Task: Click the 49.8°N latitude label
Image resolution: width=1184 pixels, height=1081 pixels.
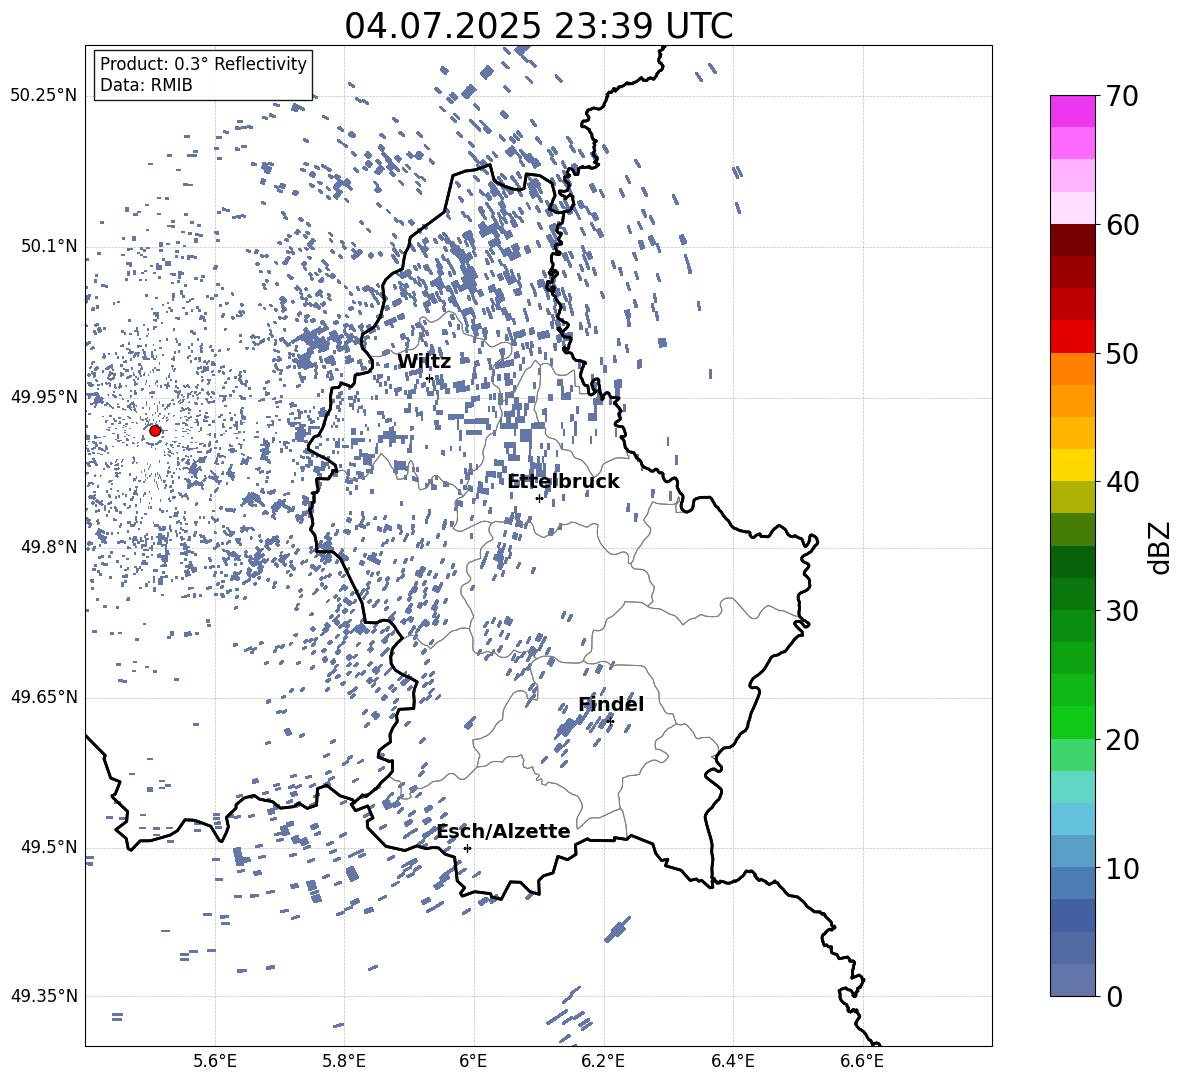Action: pyautogui.click(x=48, y=547)
